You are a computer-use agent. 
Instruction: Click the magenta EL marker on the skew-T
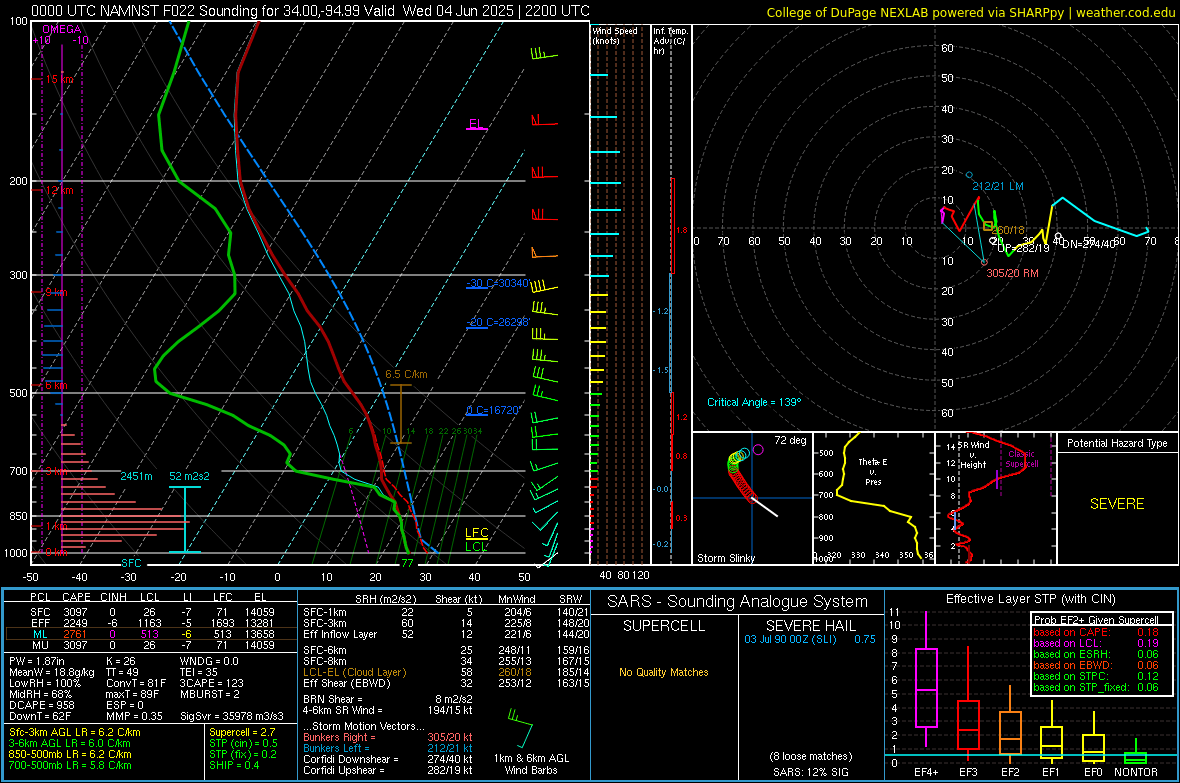[476, 123]
